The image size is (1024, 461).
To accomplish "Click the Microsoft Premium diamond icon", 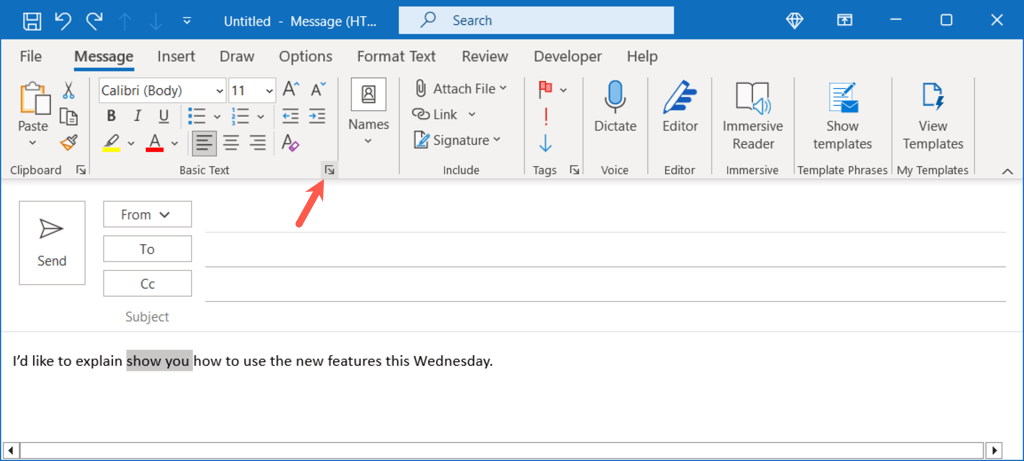I will pyautogui.click(x=795, y=21).
